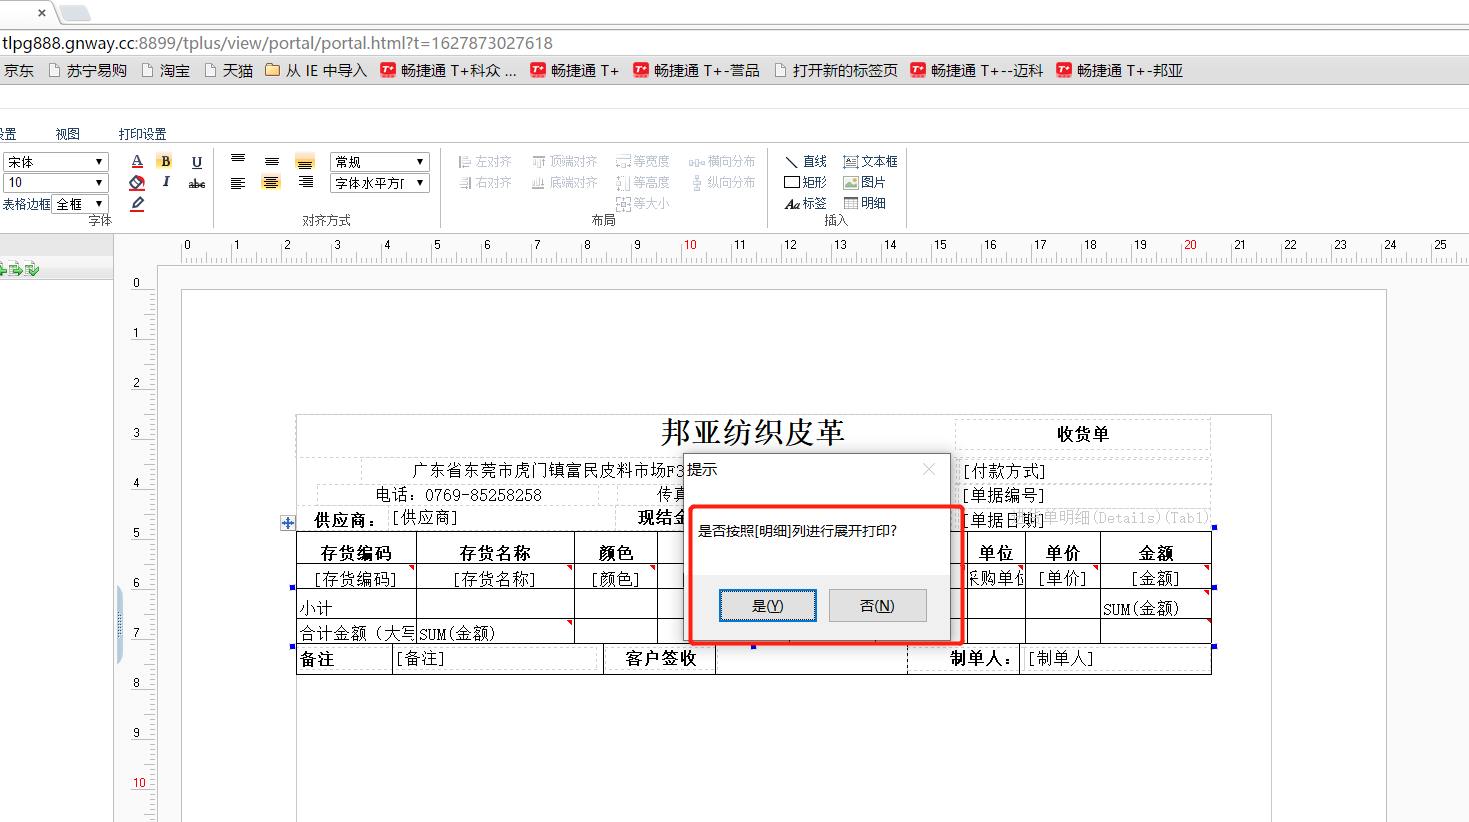Click 是(Y) in the 提示 dialog
This screenshot has width=1469, height=822.
click(x=768, y=606)
